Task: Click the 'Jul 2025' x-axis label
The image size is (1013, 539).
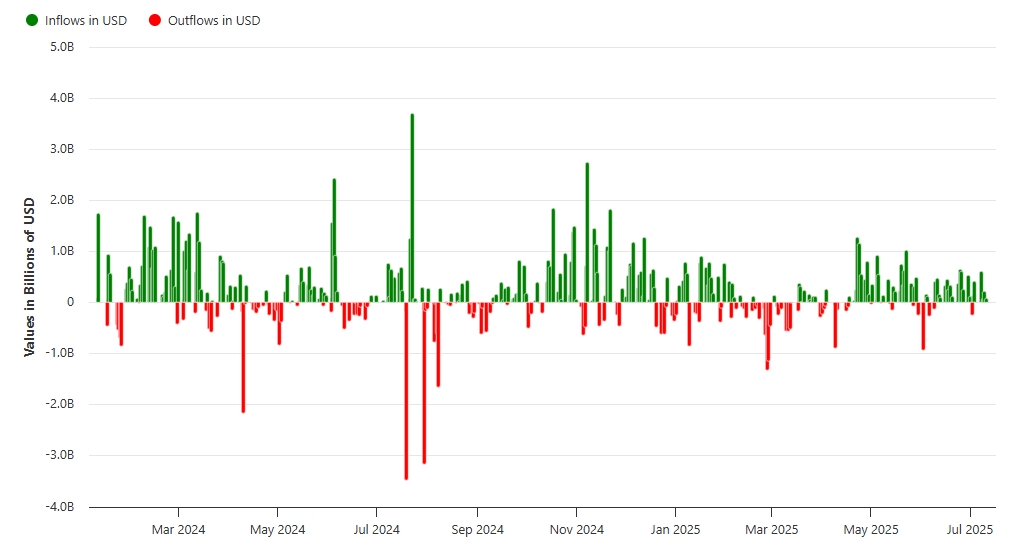Action: coord(970,529)
